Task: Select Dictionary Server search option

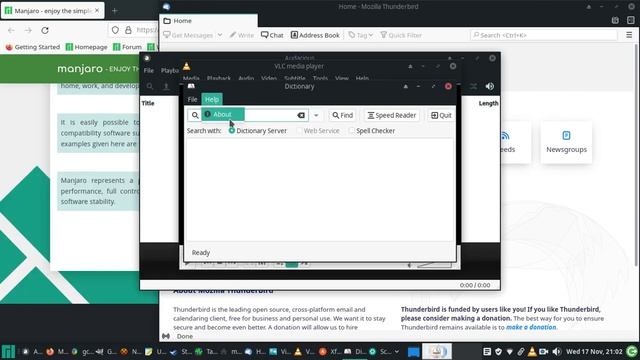Action: pos(258,131)
